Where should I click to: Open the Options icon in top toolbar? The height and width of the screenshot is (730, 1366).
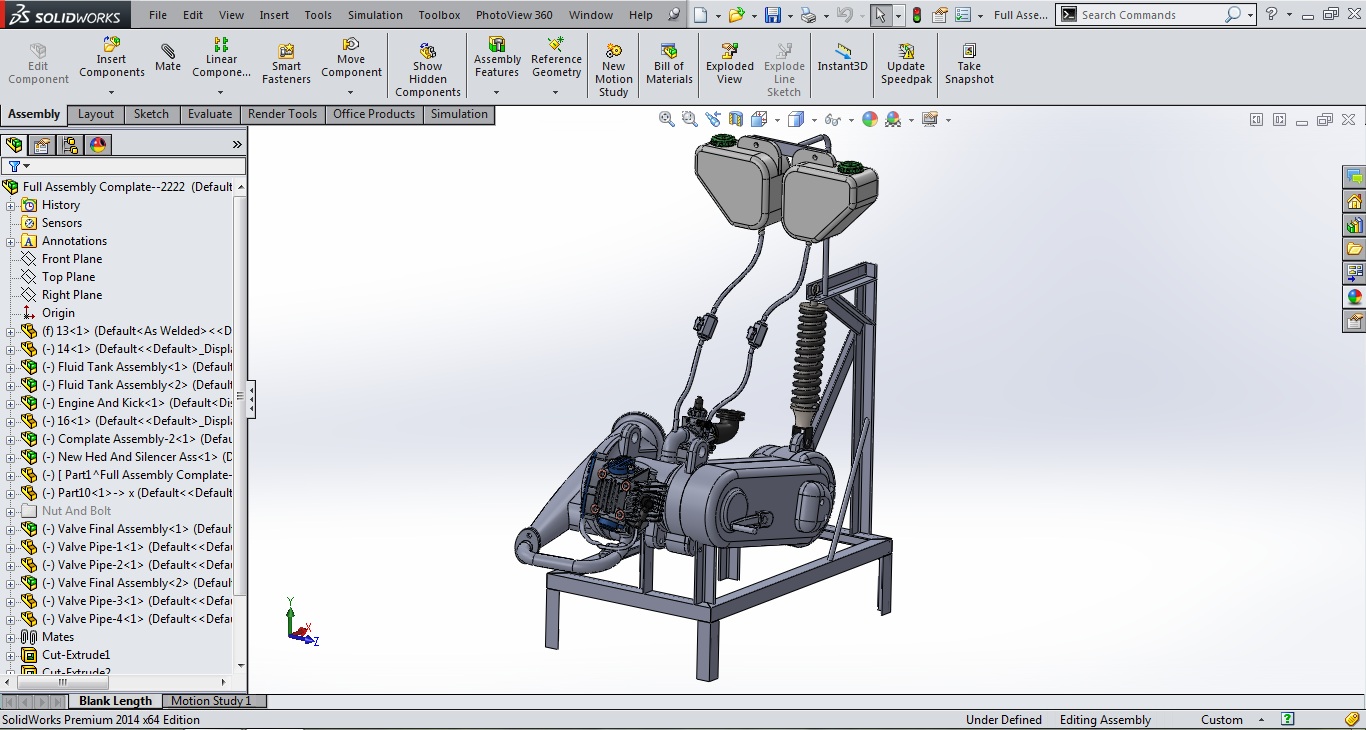pyautogui.click(x=963, y=15)
